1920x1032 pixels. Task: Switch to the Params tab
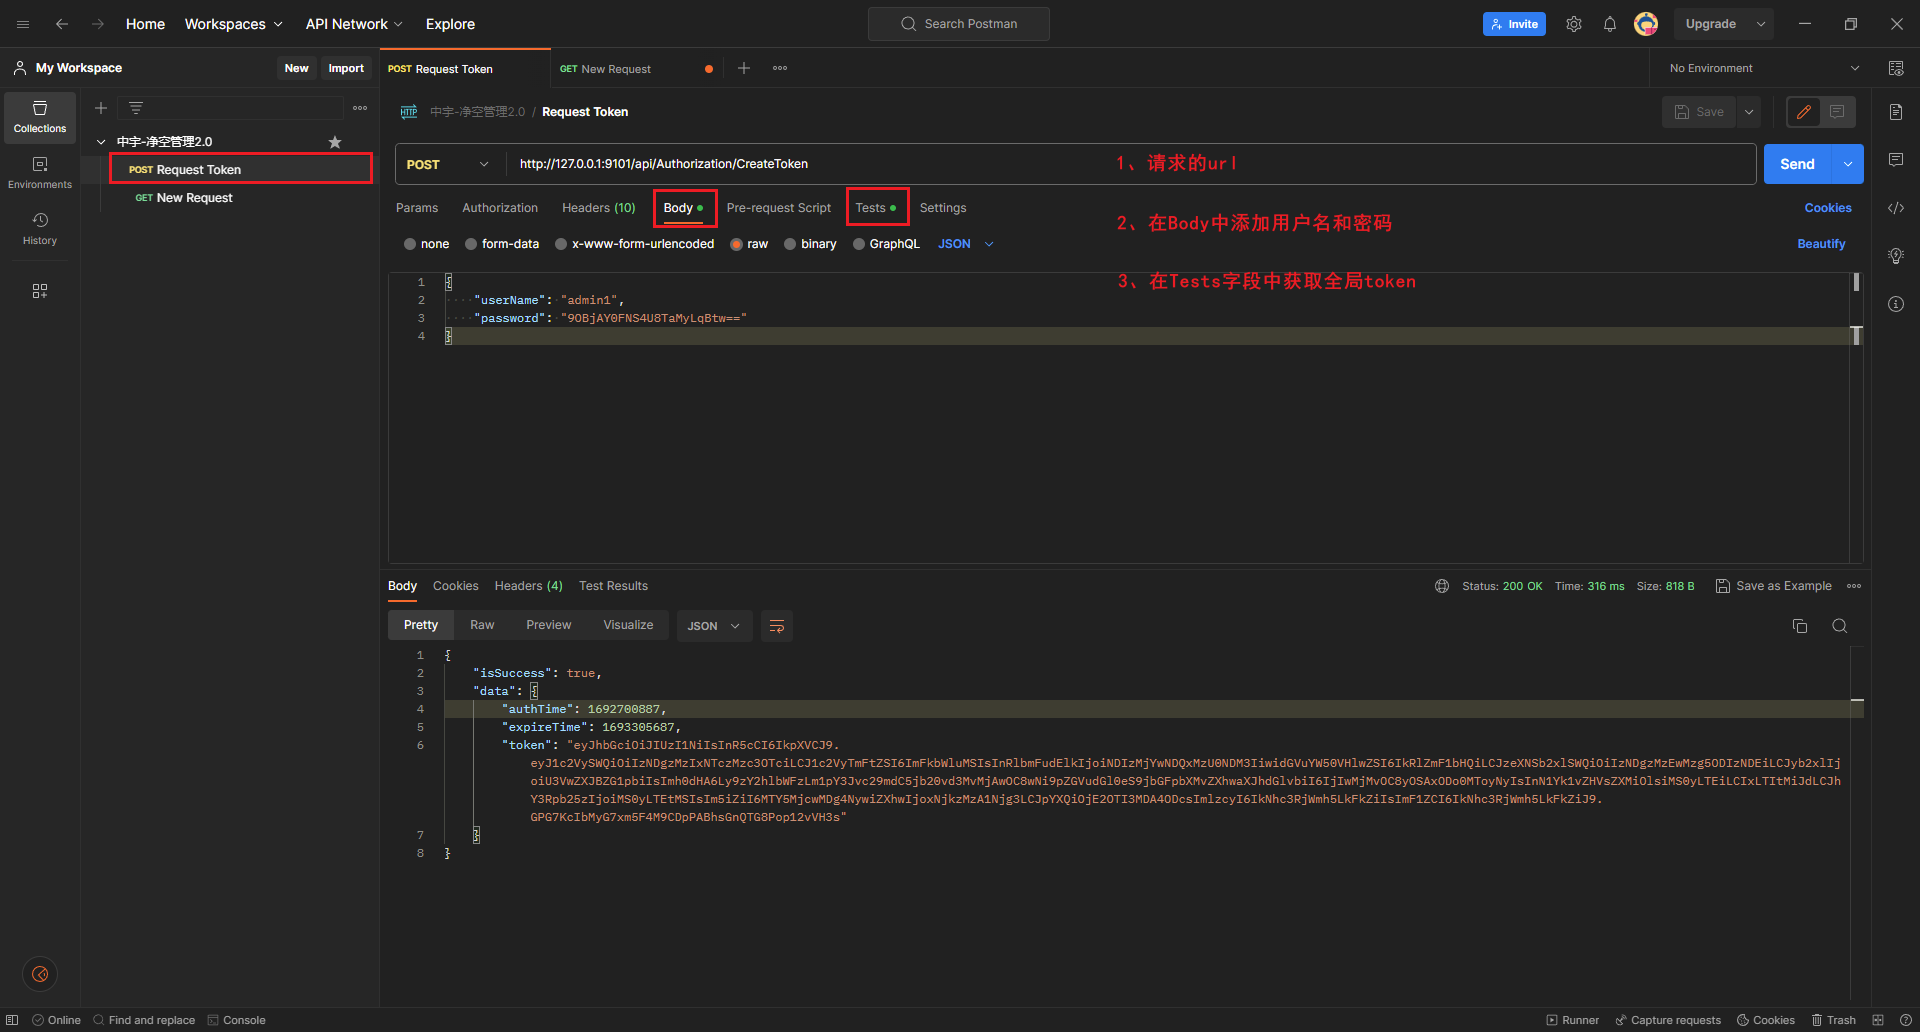(417, 208)
